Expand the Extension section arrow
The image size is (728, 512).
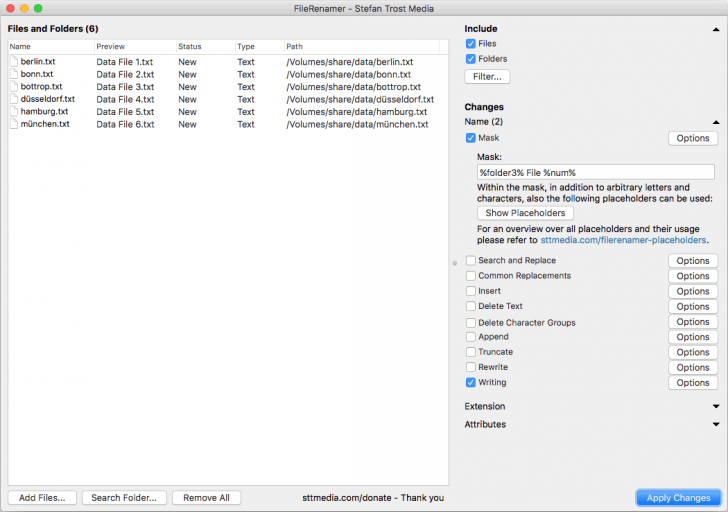click(716, 406)
